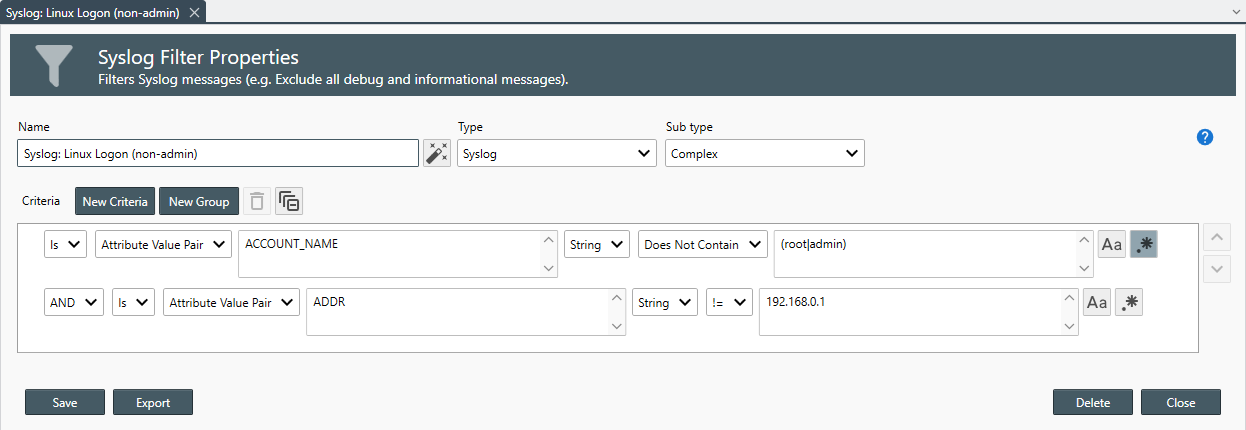Open the blue help question mark icon
This screenshot has height=430, width=1246.
(x=1205, y=137)
